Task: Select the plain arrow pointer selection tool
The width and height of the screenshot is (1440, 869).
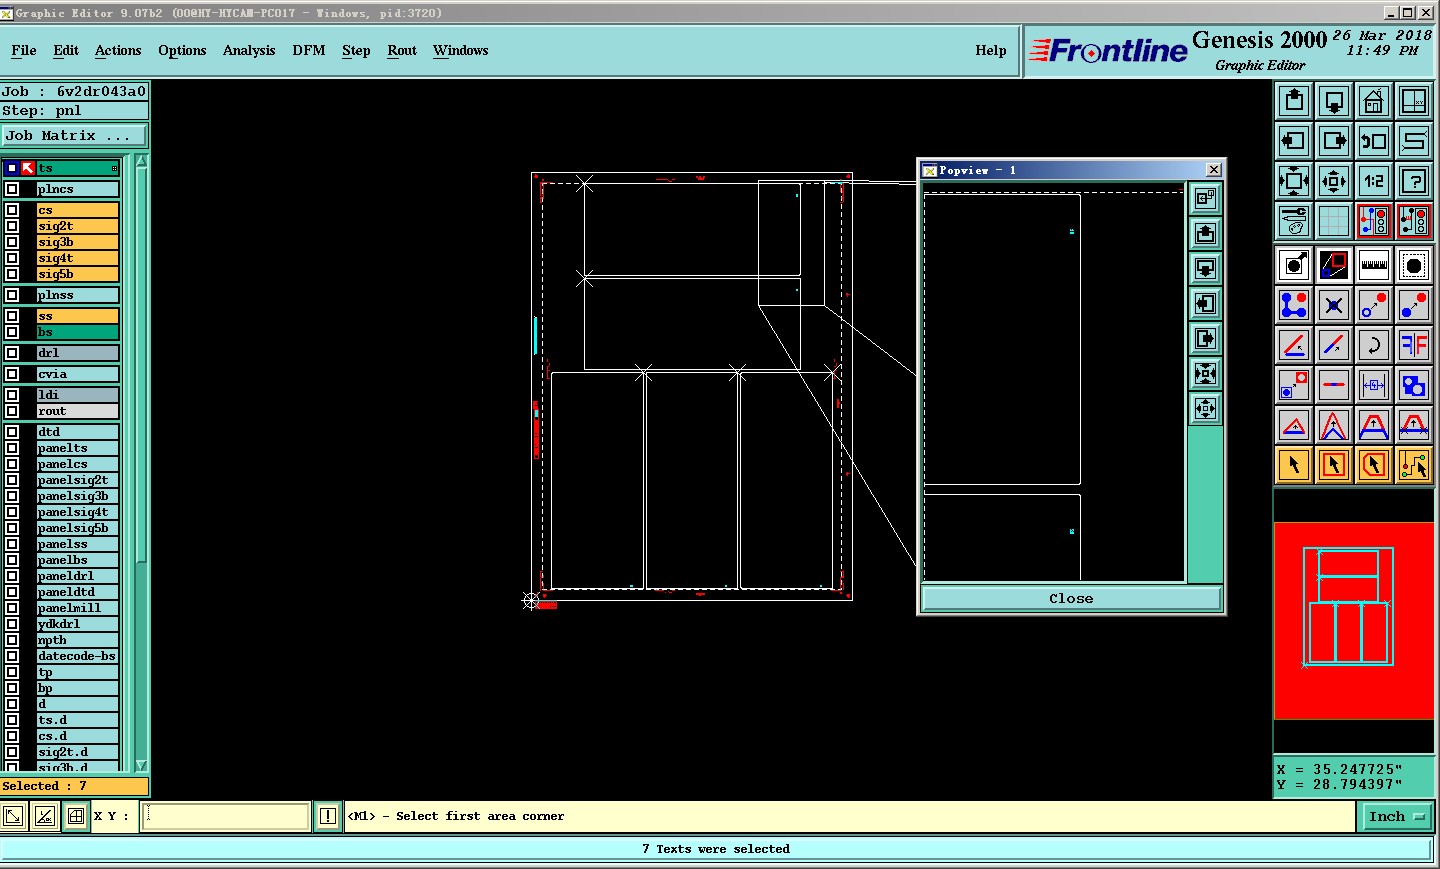Action: tap(1294, 465)
